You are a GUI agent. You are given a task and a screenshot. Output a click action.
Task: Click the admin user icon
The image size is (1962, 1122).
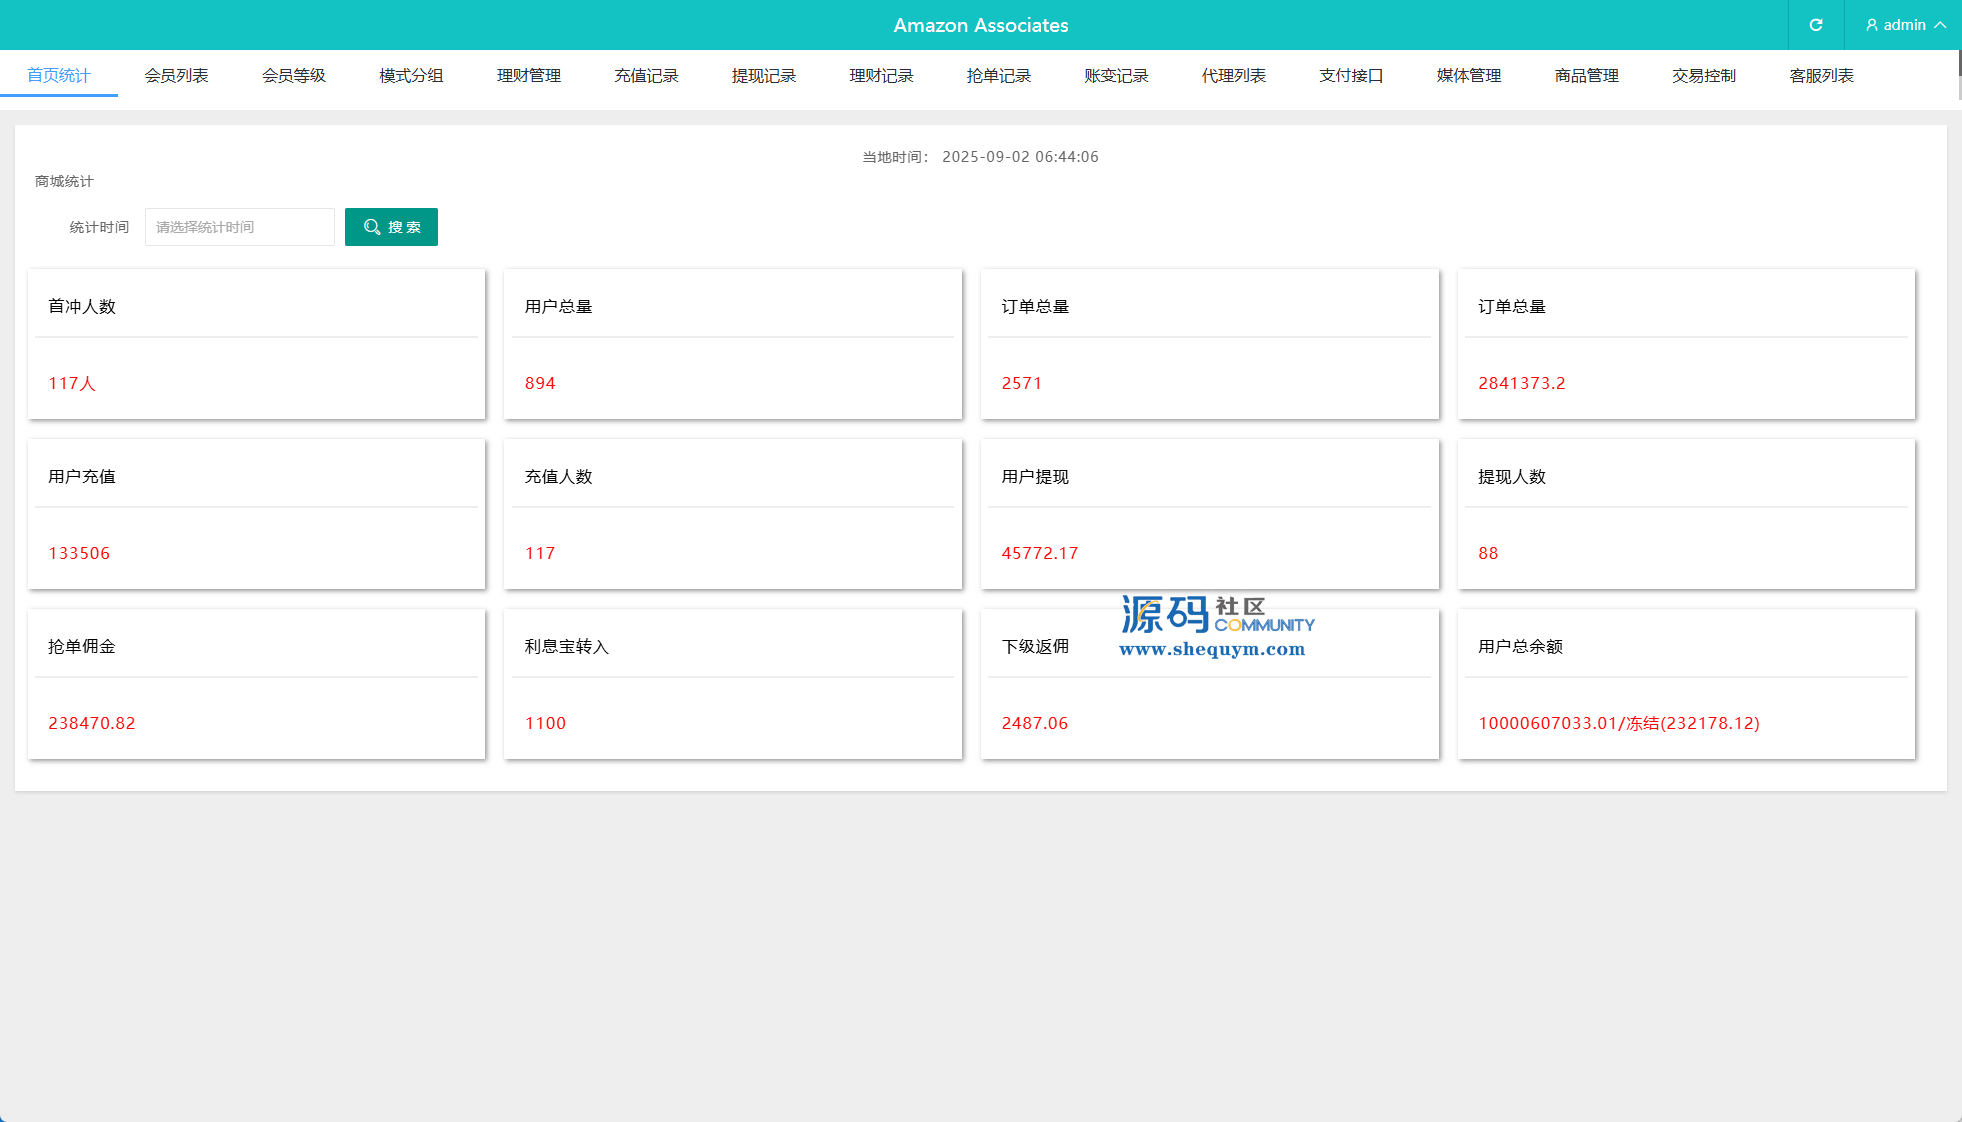(x=1872, y=25)
